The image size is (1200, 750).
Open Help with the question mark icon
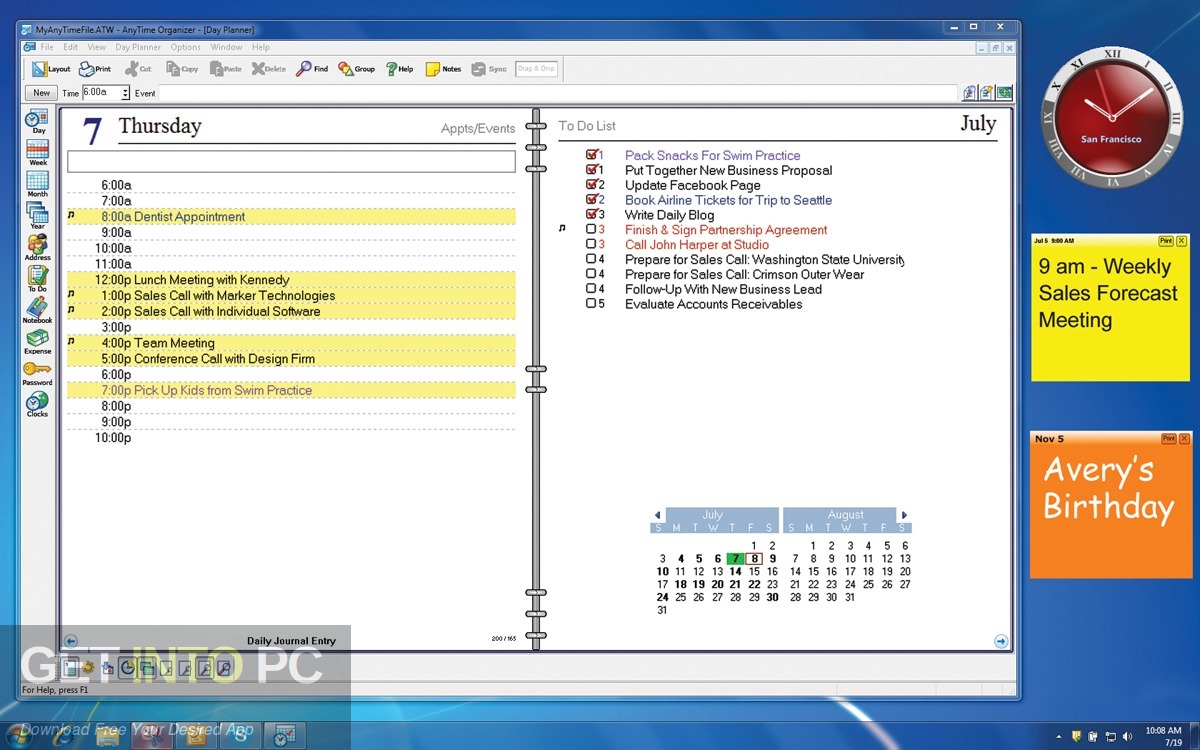(399, 69)
